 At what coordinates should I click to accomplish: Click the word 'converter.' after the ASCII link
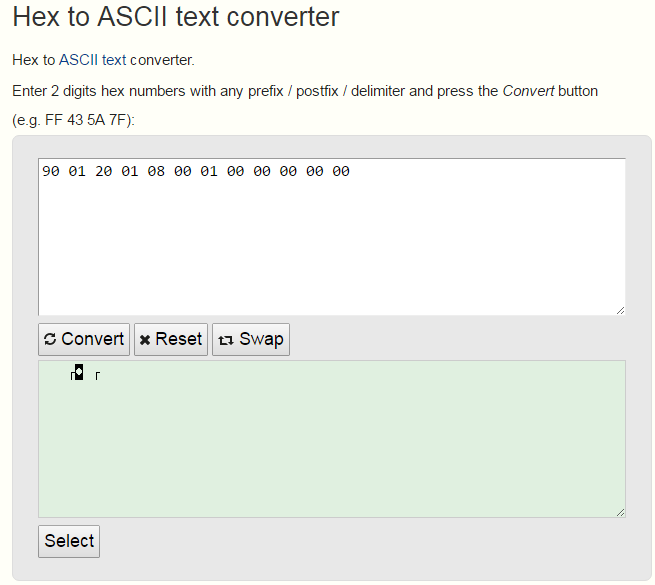(162, 60)
